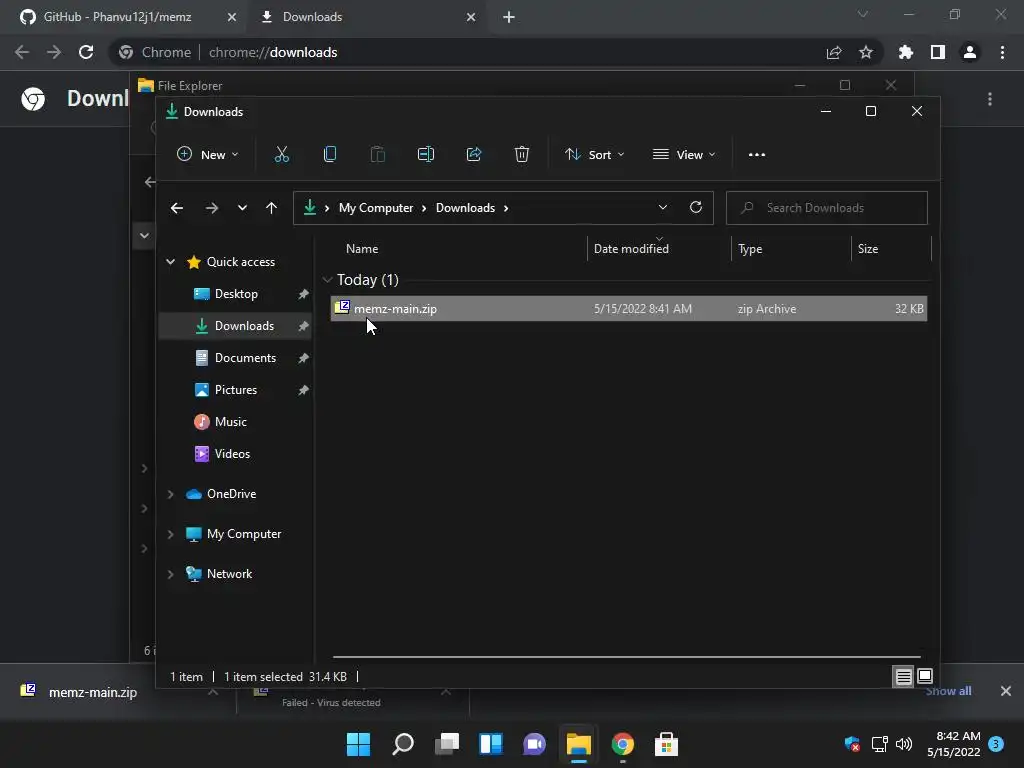Select the memz-main.zip file row

click(629, 309)
